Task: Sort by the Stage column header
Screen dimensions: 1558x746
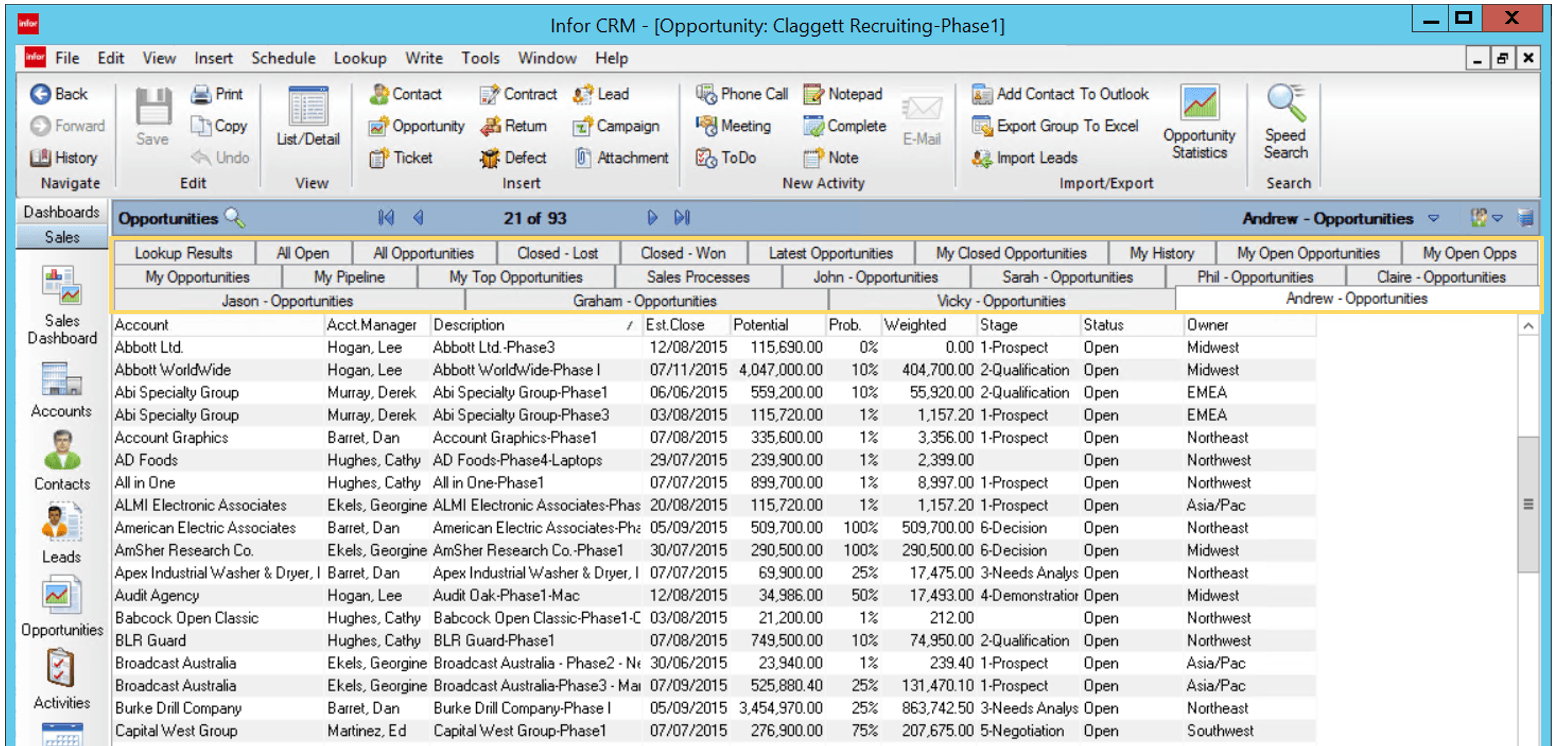Action: click(x=1029, y=325)
